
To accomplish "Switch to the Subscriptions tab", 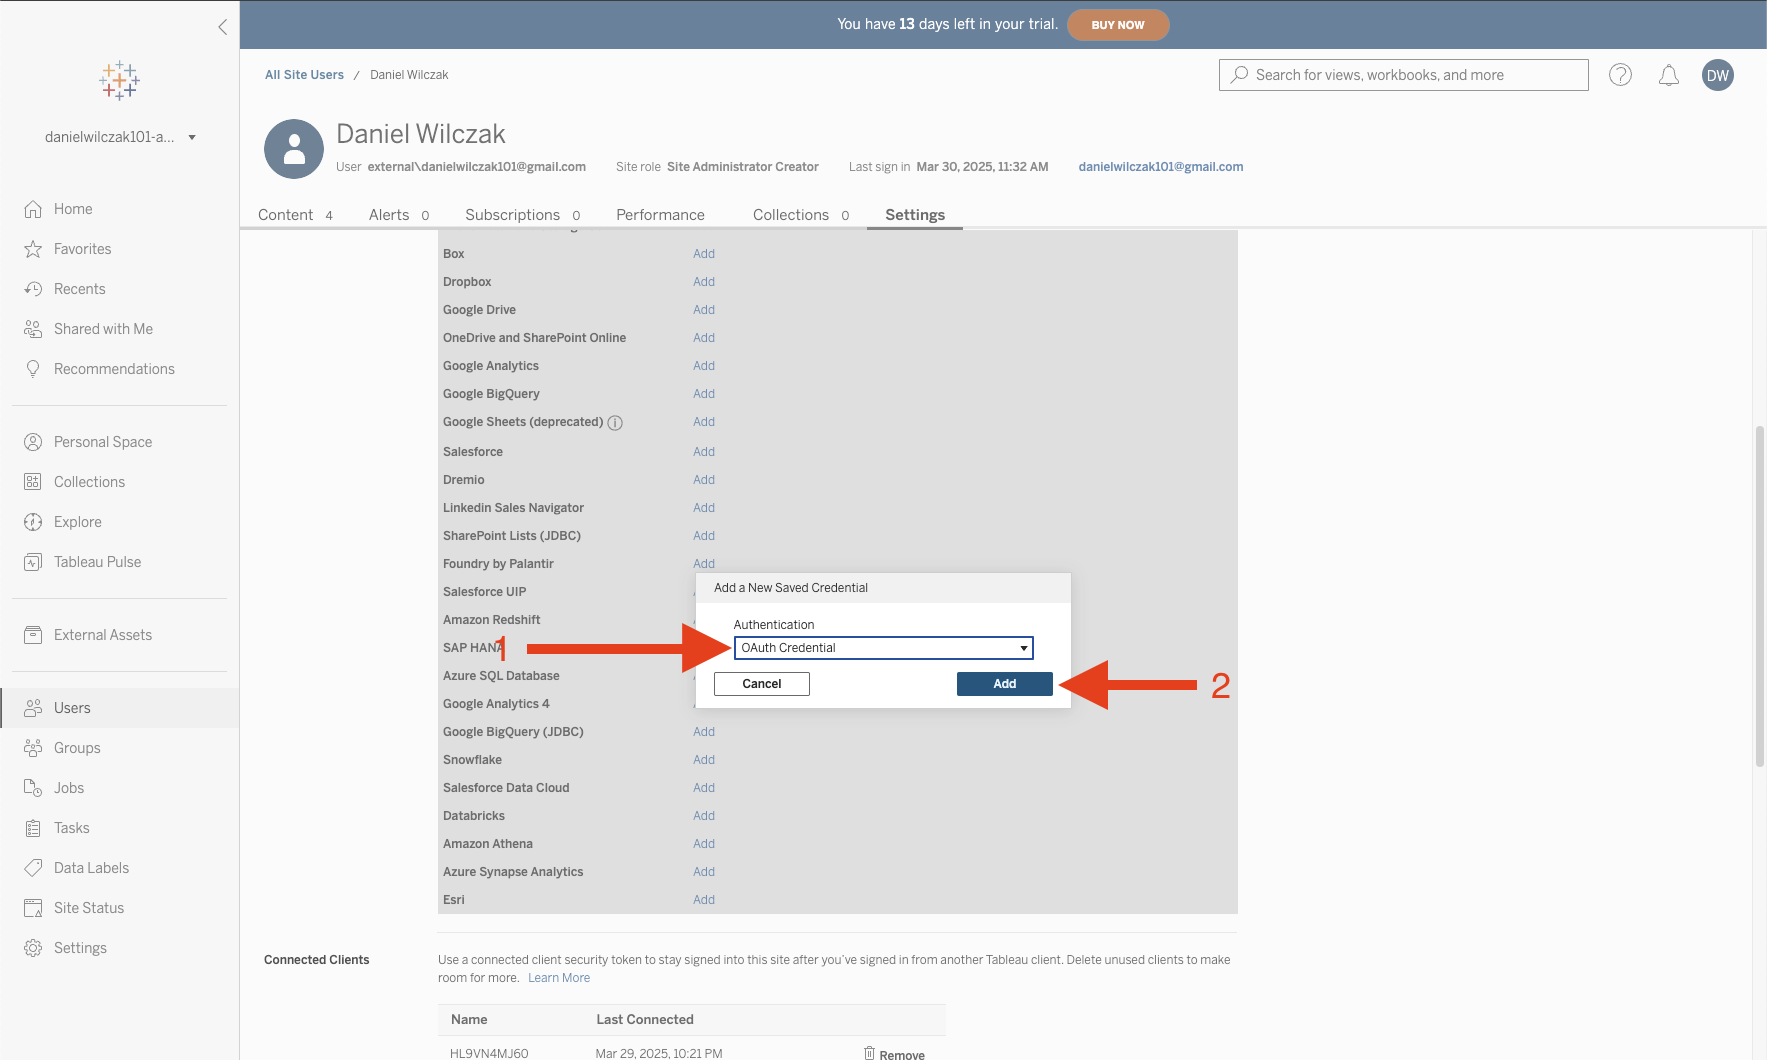I will (512, 215).
